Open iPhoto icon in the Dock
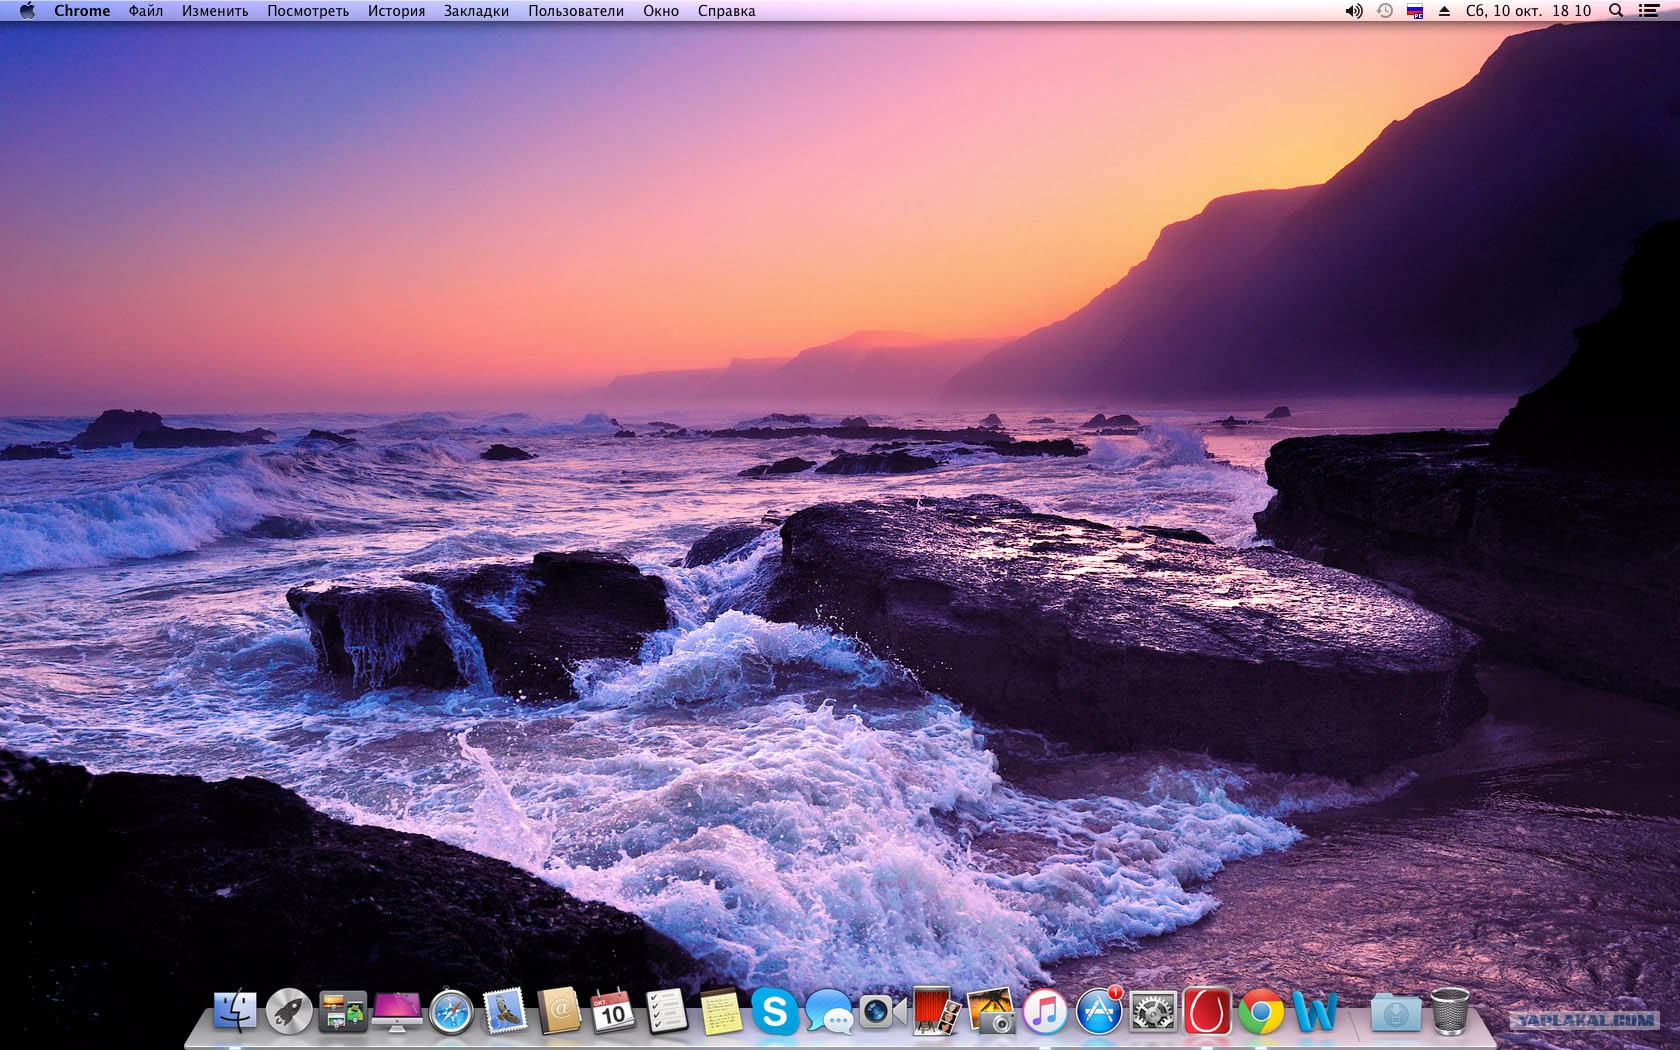1680x1050 pixels. (x=991, y=1012)
